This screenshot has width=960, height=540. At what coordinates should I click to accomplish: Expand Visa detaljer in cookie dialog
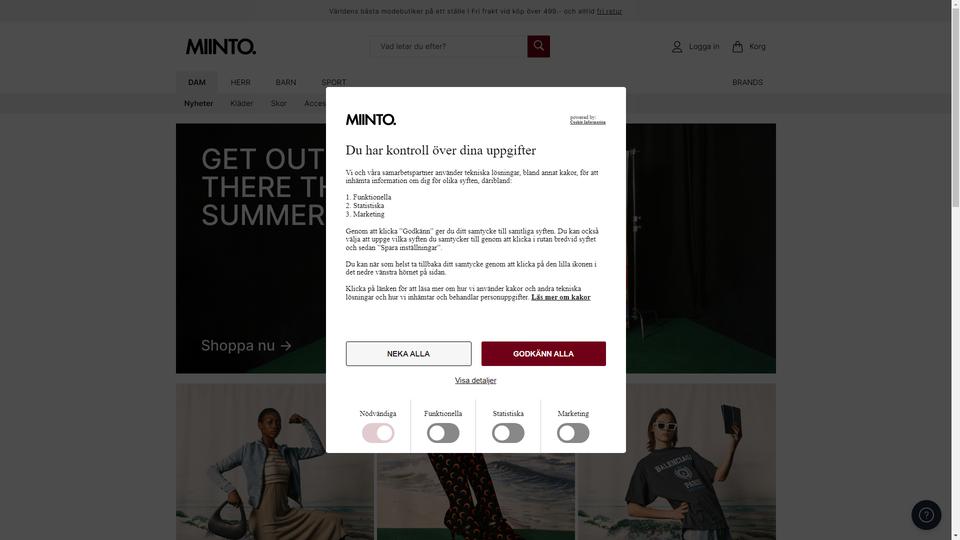[475, 380]
